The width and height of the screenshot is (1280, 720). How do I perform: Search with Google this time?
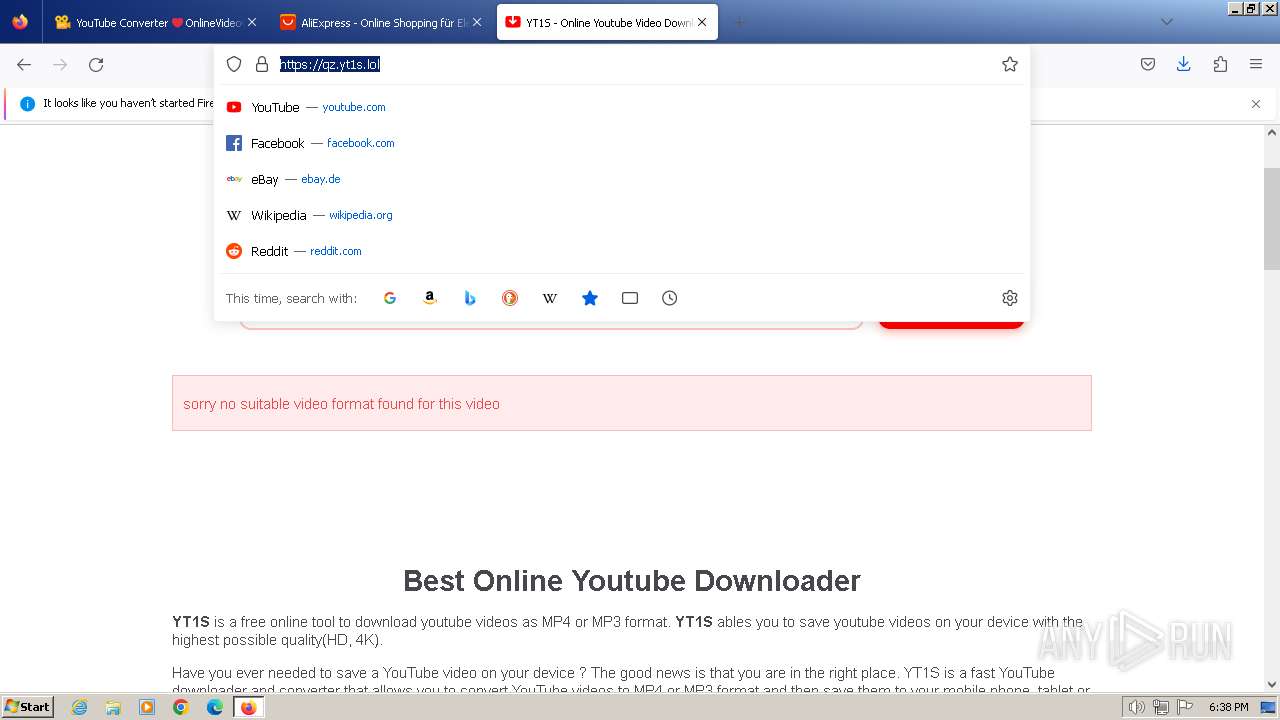(x=390, y=298)
